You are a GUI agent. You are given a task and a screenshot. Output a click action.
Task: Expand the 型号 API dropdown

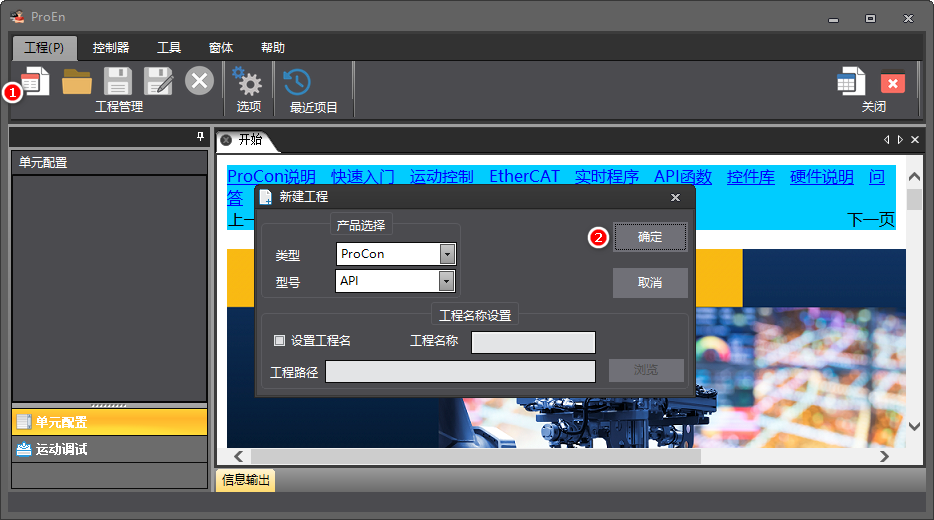click(x=446, y=281)
